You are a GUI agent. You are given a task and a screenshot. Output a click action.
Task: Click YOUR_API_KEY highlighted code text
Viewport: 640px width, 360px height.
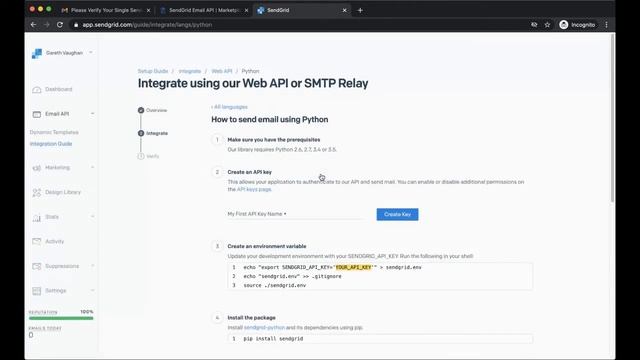(x=353, y=267)
